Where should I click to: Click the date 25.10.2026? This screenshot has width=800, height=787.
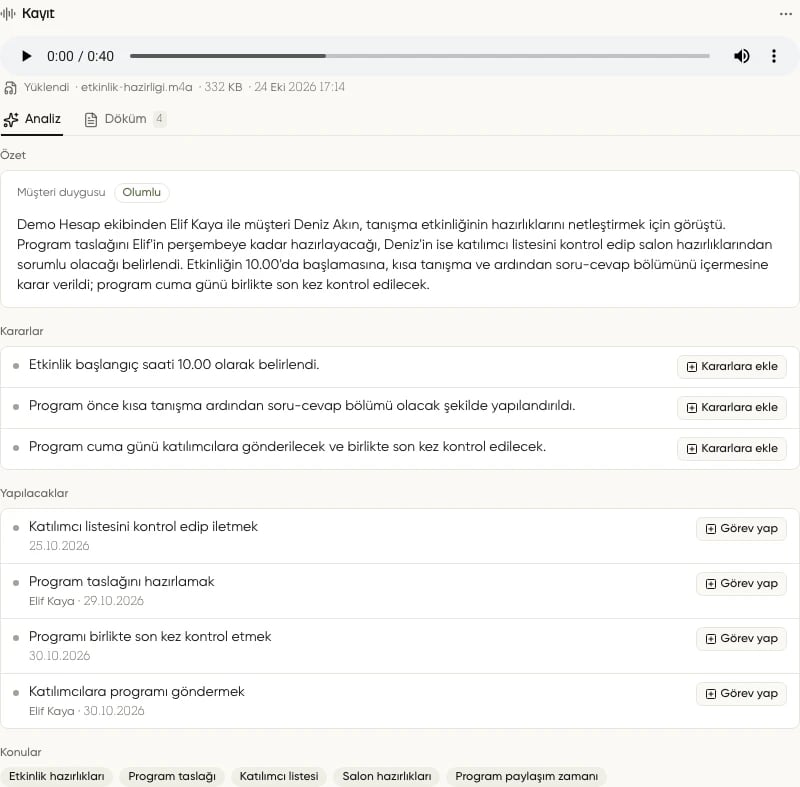coord(59,546)
